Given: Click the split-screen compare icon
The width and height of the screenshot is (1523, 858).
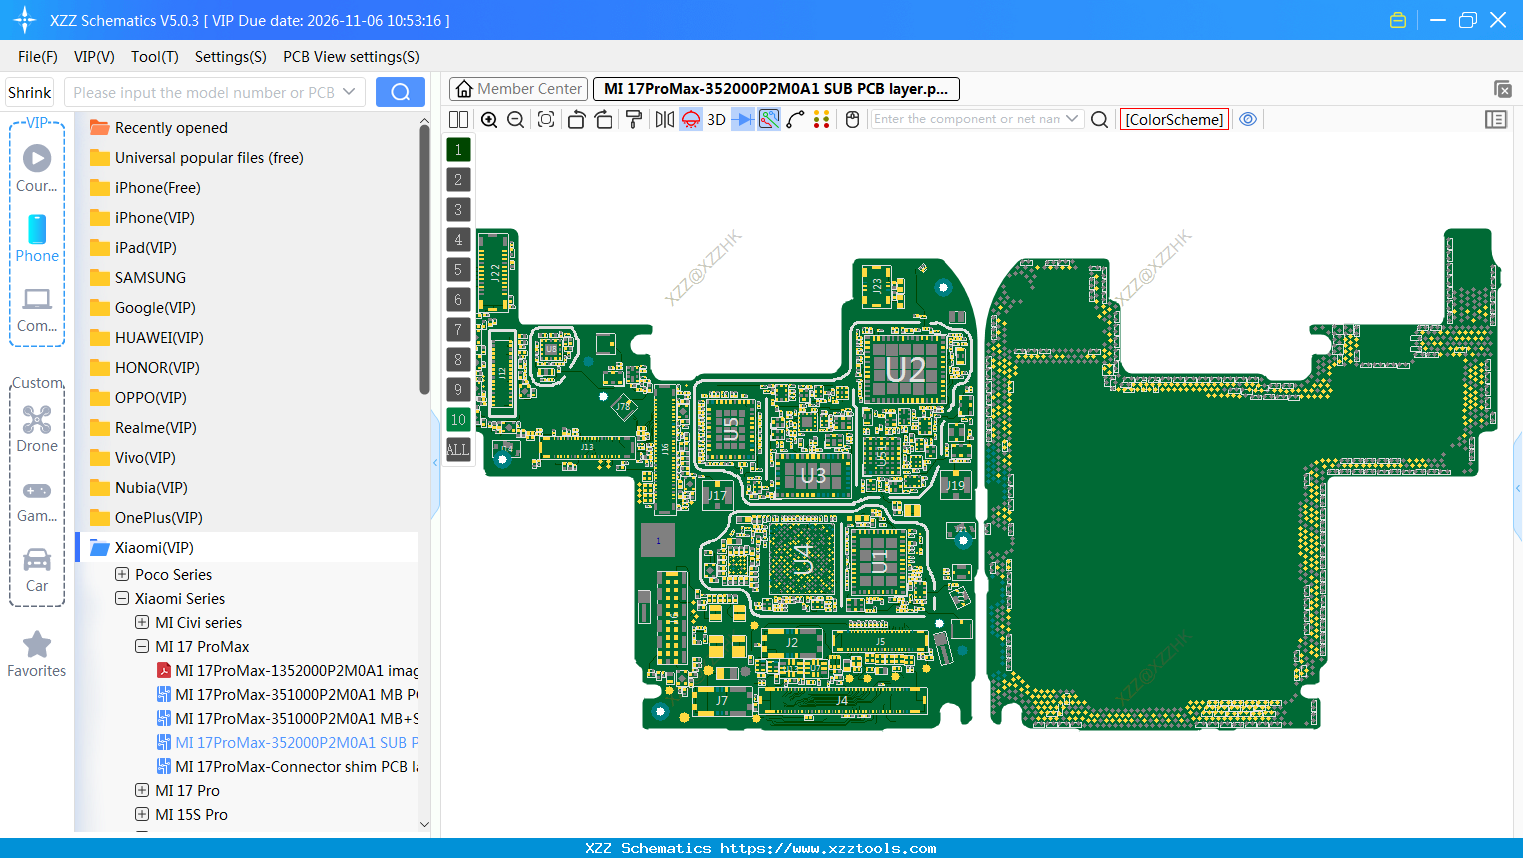Looking at the screenshot, I should coord(458,119).
